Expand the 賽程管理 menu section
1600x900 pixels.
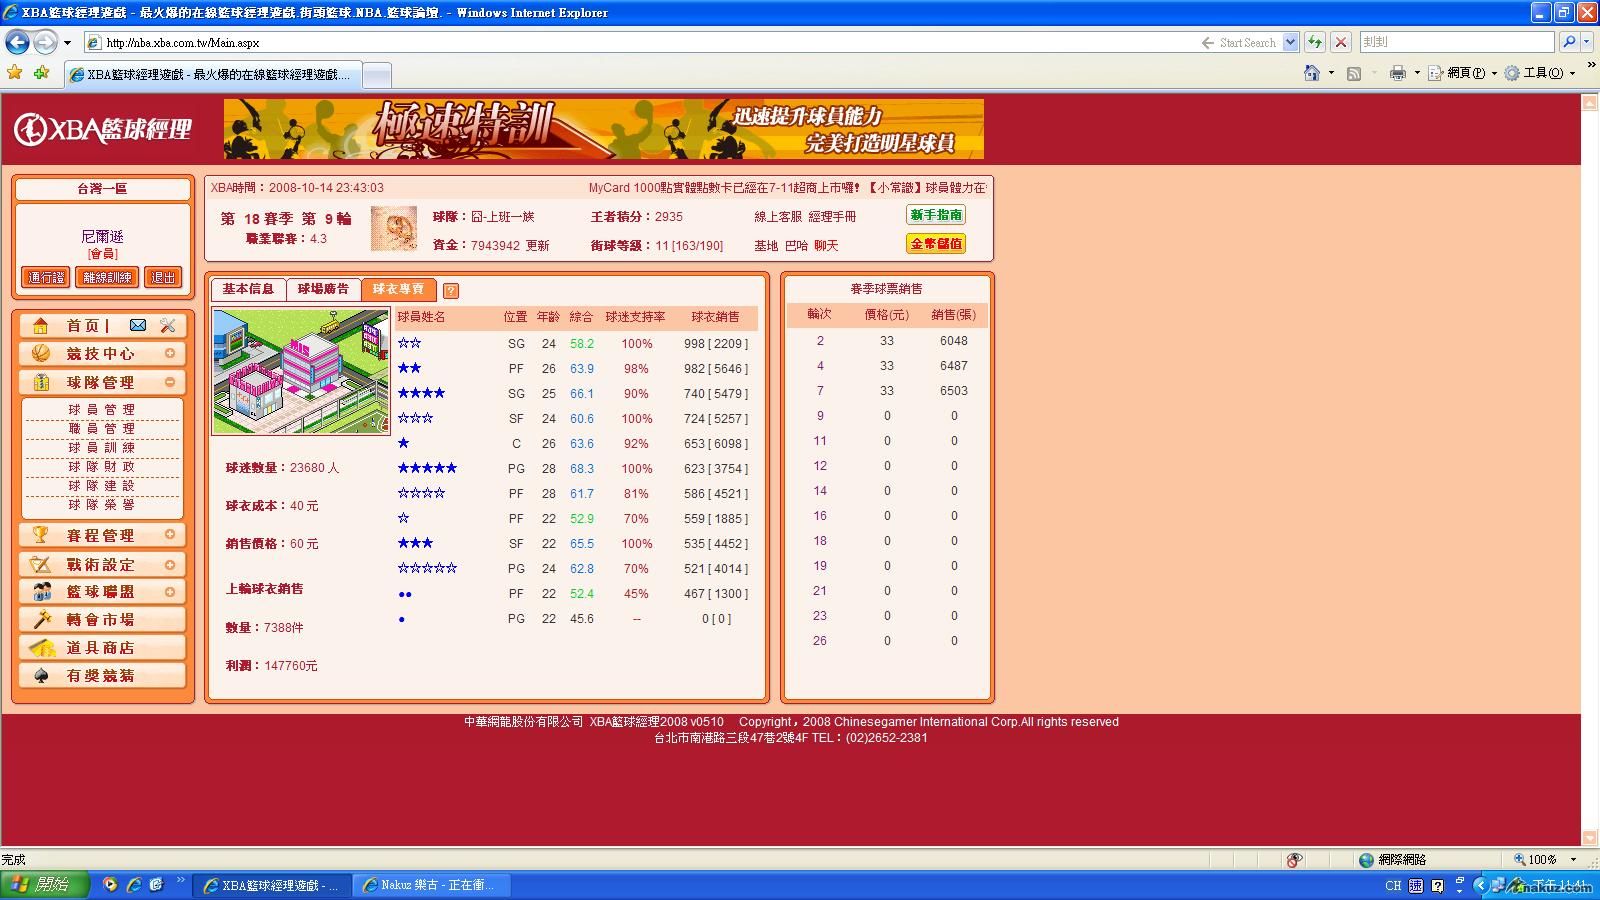[170, 535]
